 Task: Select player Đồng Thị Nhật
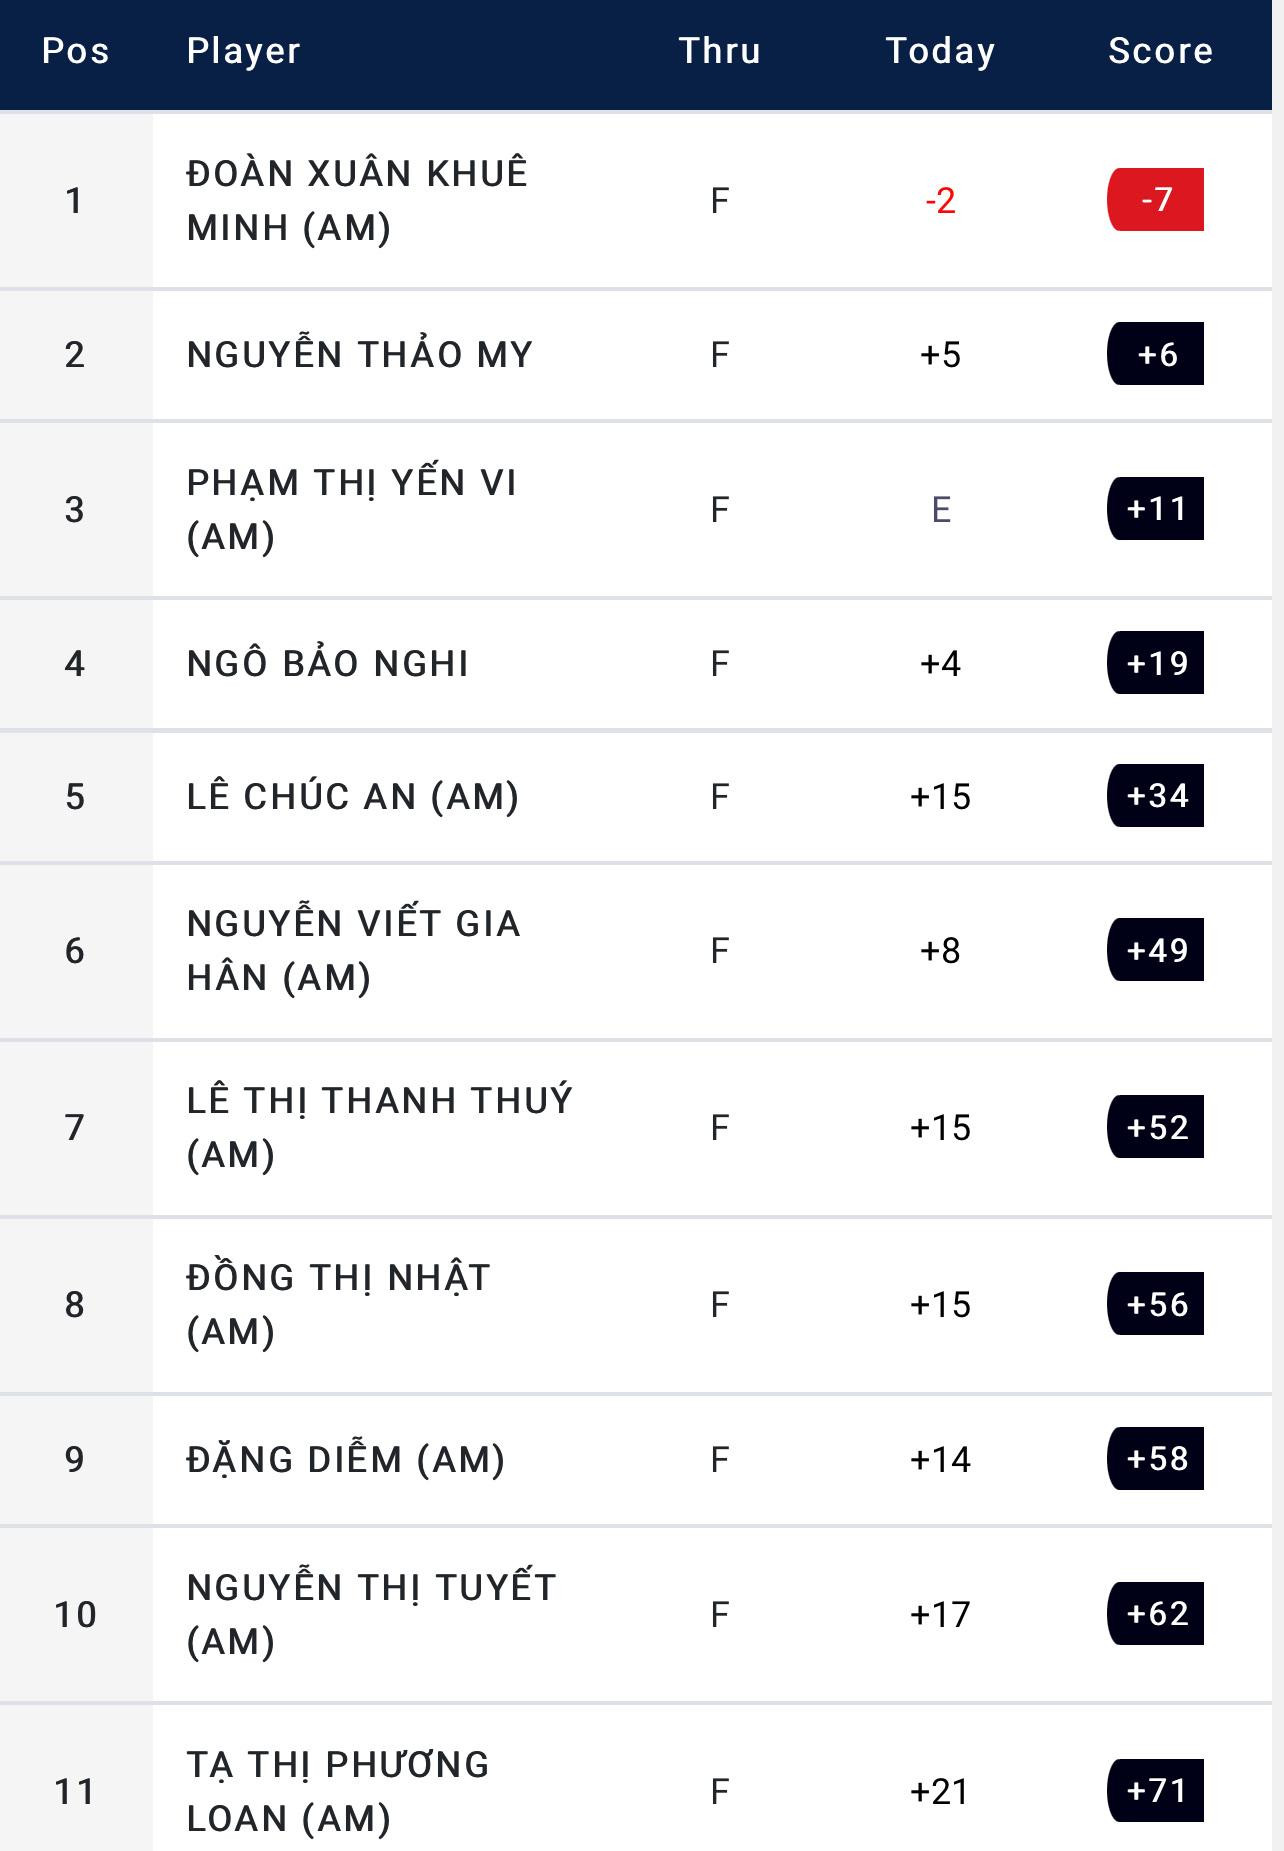point(338,1304)
